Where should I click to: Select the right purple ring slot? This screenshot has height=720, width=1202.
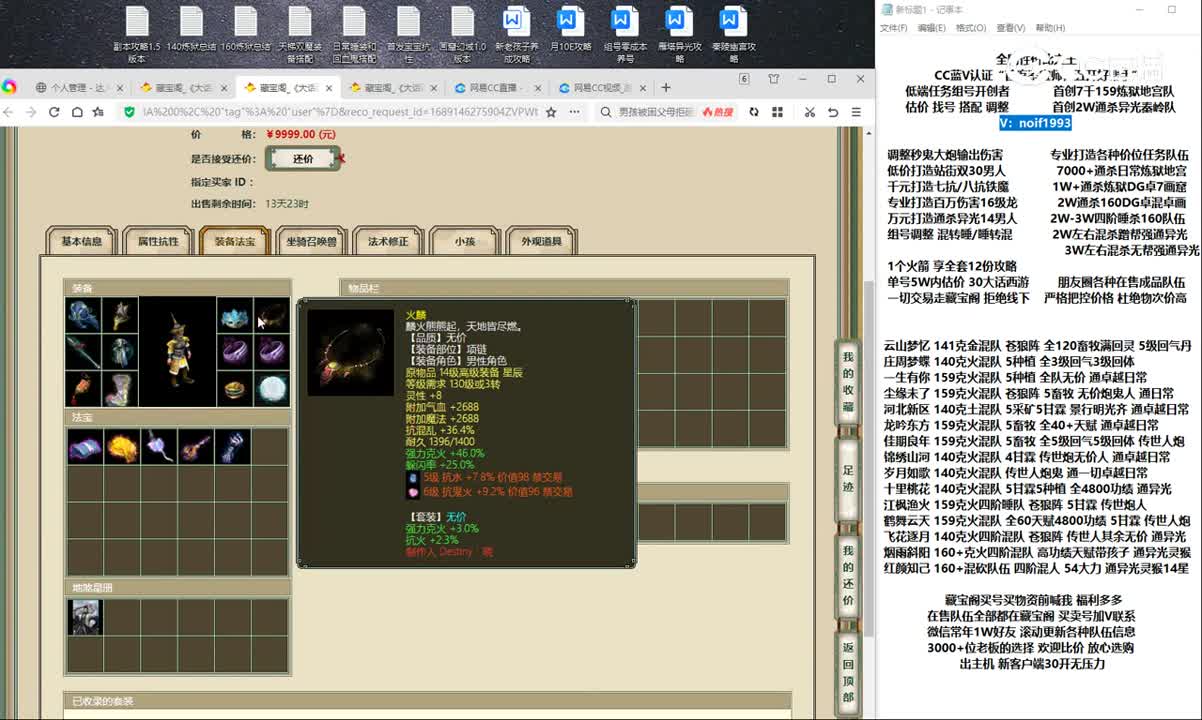[271, 351]
